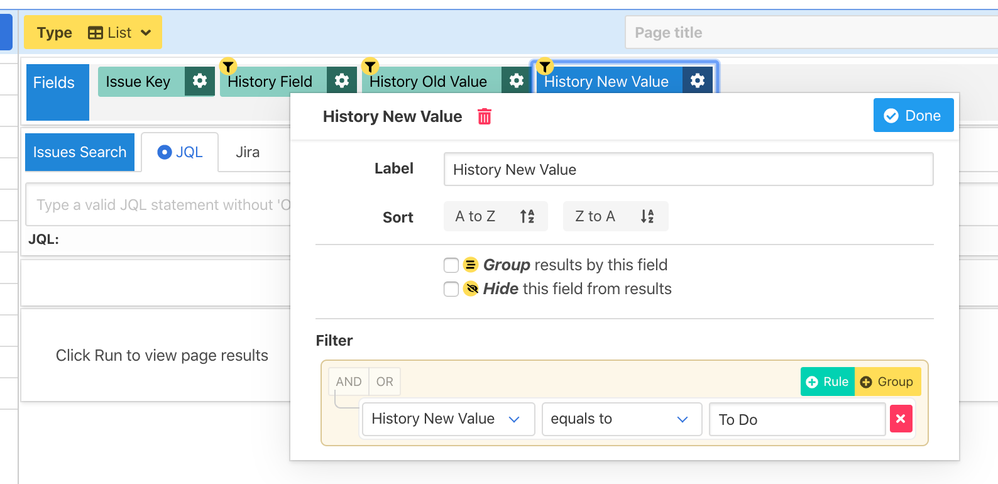Delete field with red trash icon
This screenshot has height=484, width=998.
[x=485, y=117]
